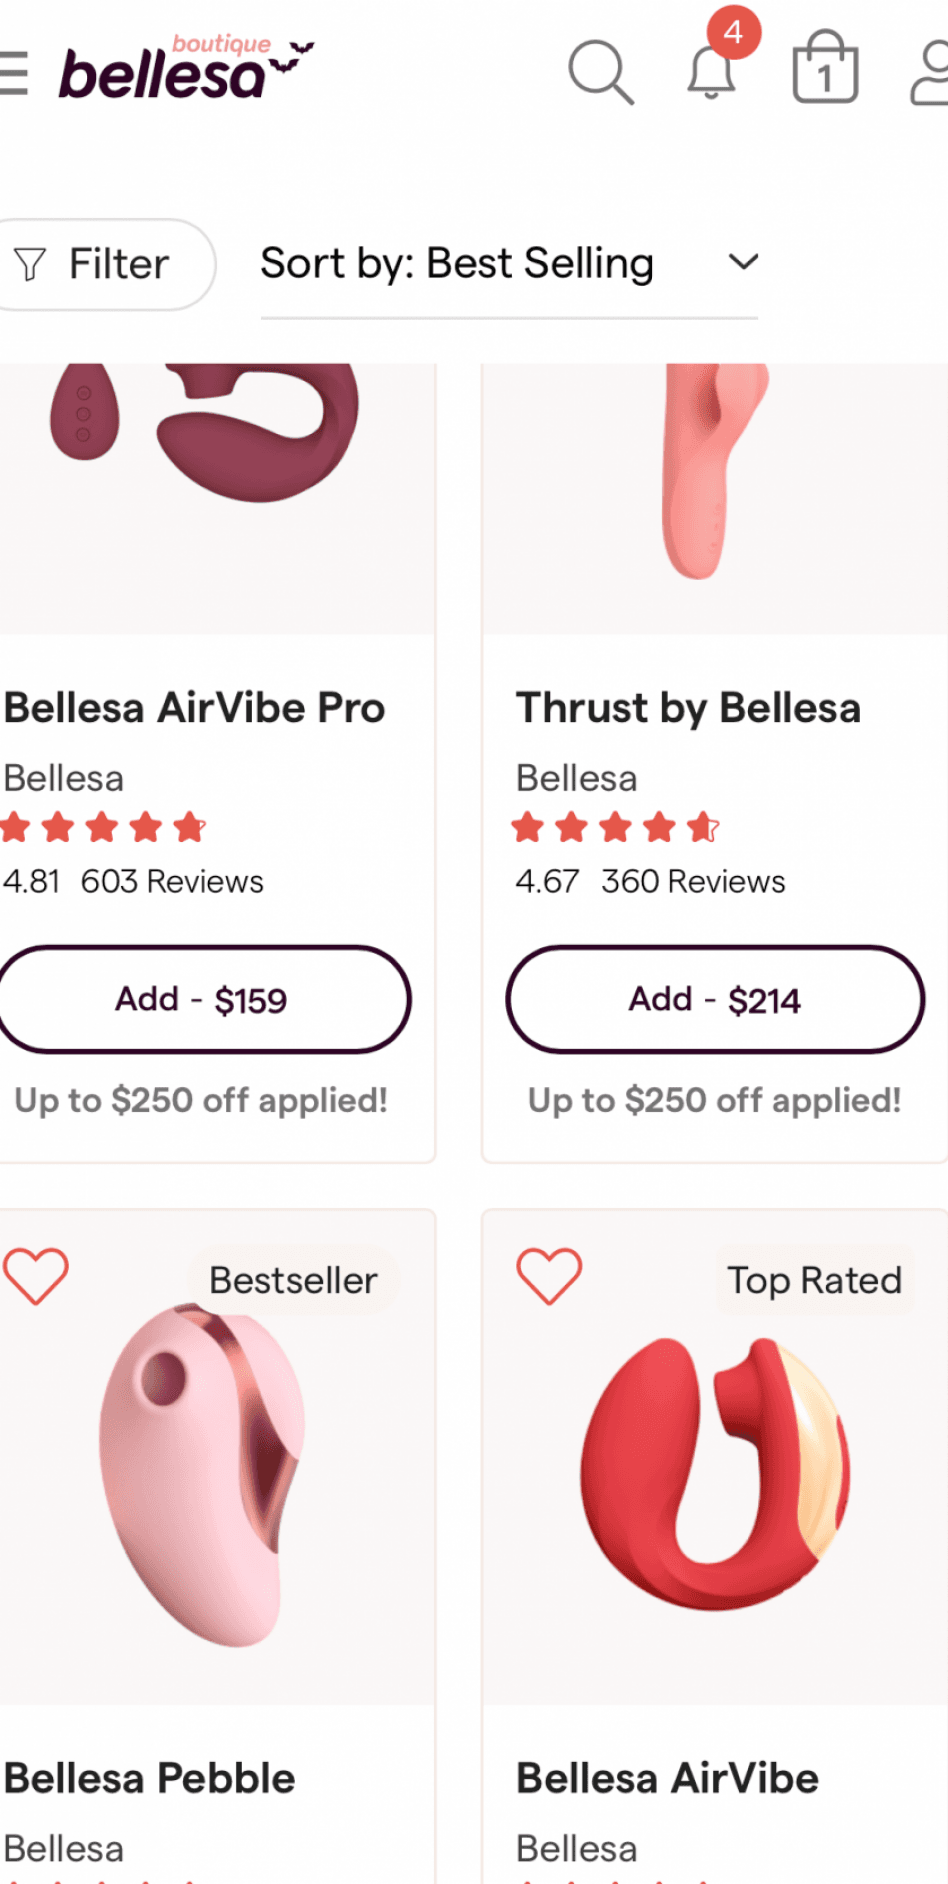View the 360 Reviews for Thrust
Screen dimensions: 948x1884
tap(693, 881)
